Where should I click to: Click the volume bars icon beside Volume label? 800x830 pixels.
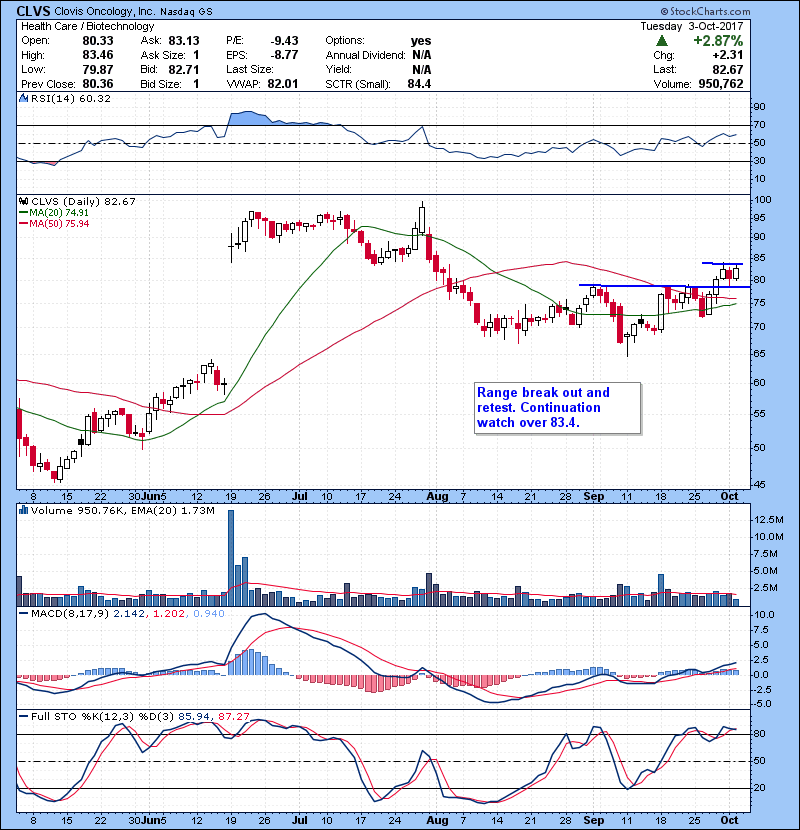tap(23, 510)
